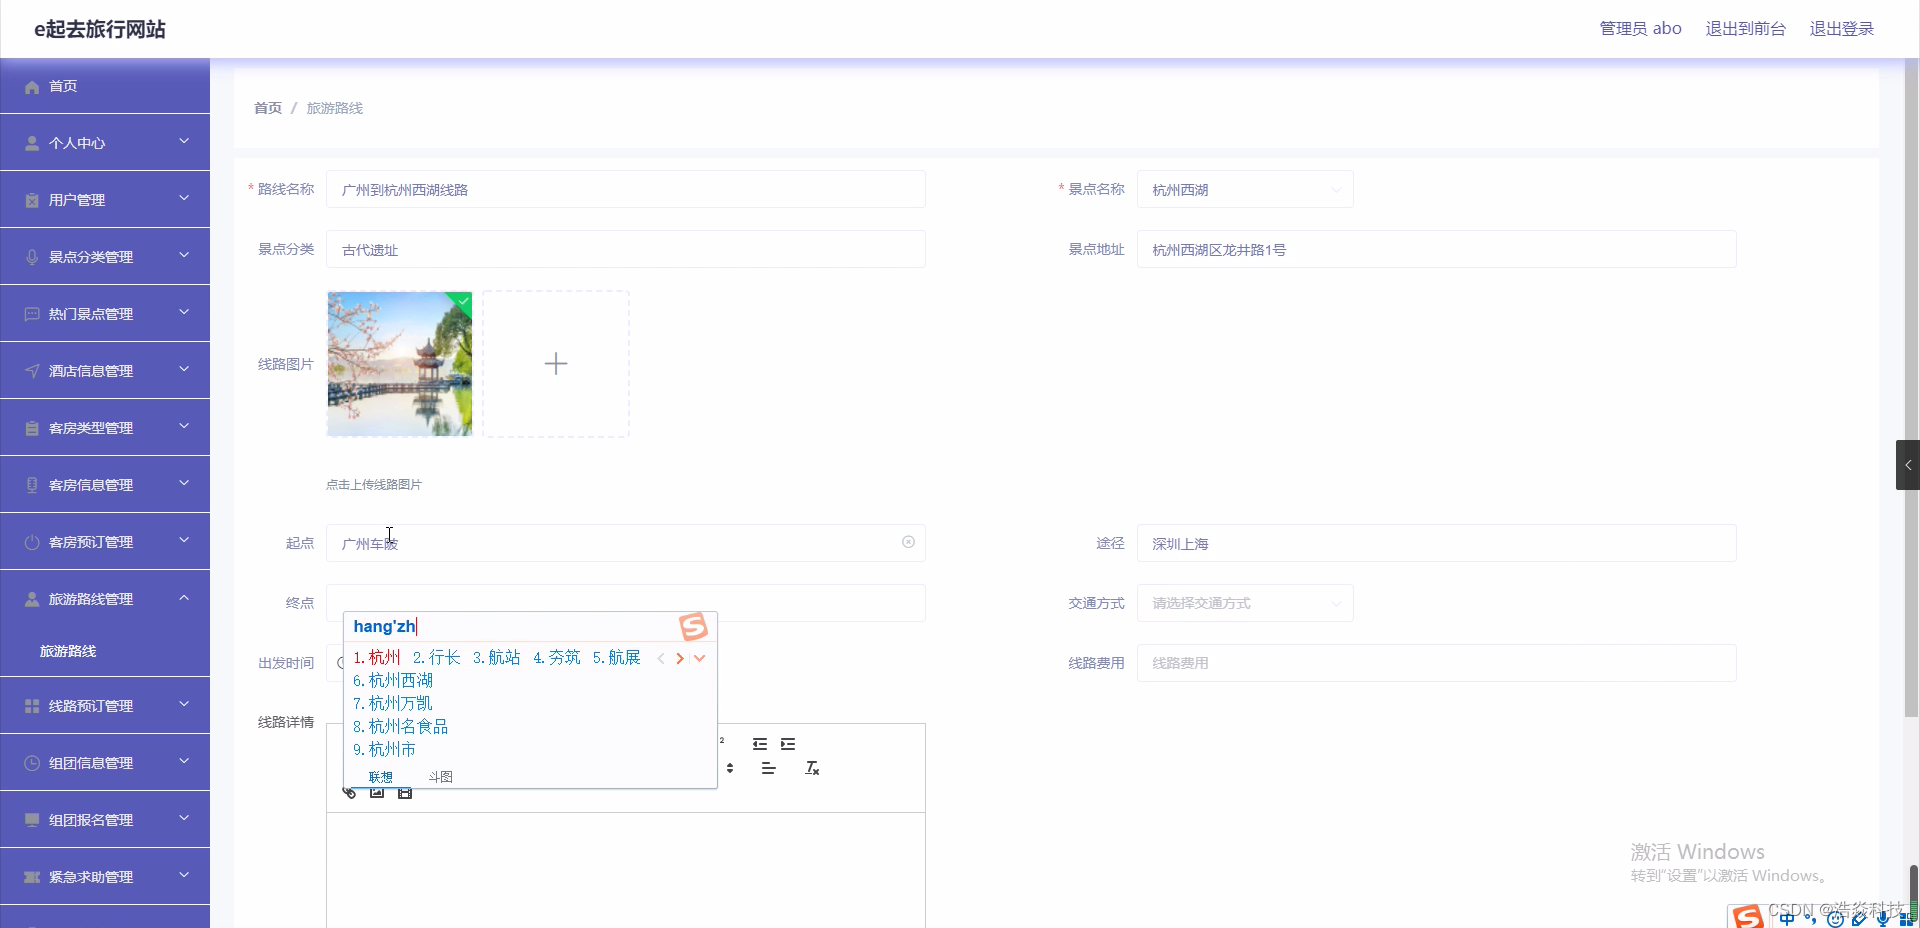This screenshot has width=1920, height=928.
Task: Insert a hyperlink in the route details editor
Action: click(x=350, y=793)
